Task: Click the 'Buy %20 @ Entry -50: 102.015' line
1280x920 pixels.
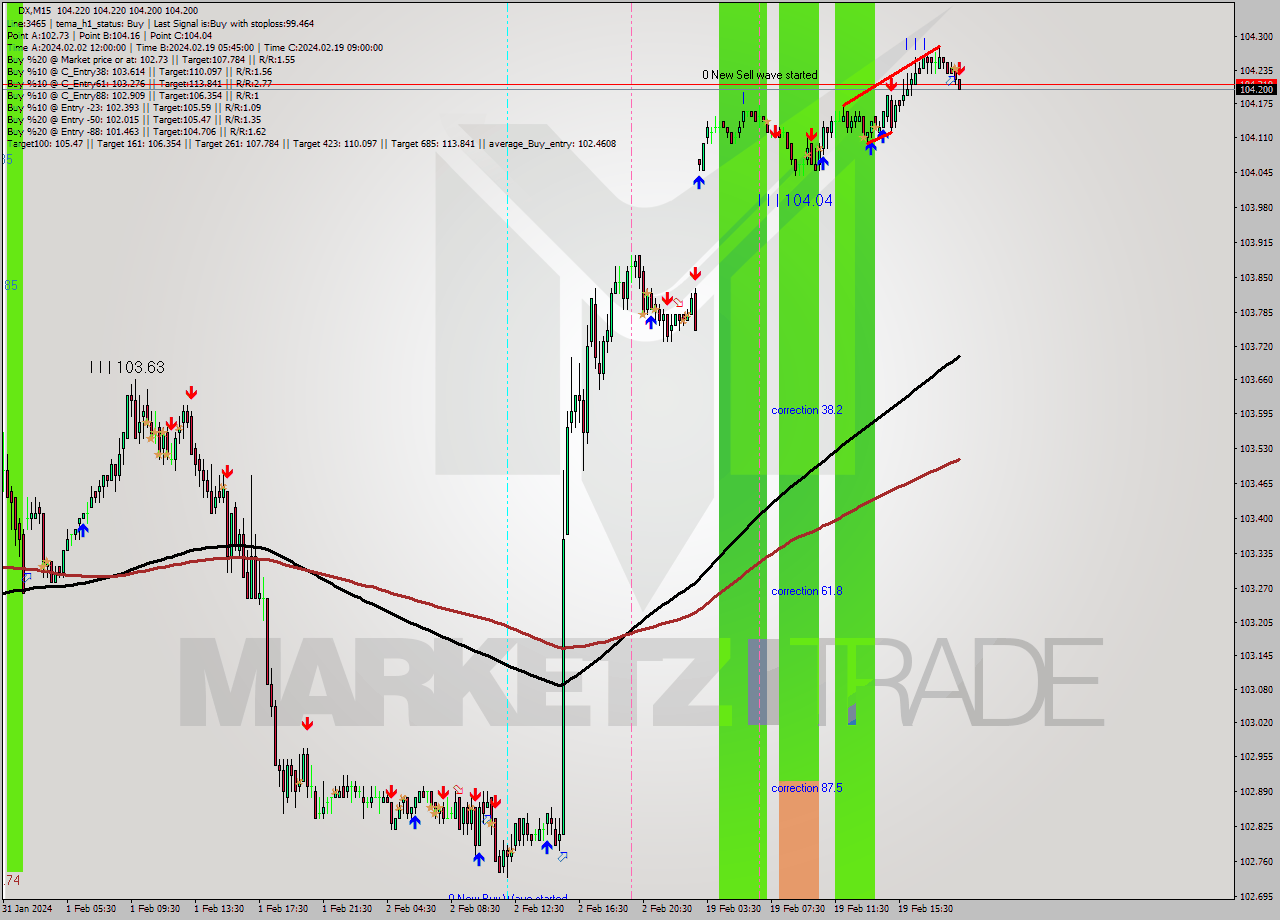Action: coord(134,119)
